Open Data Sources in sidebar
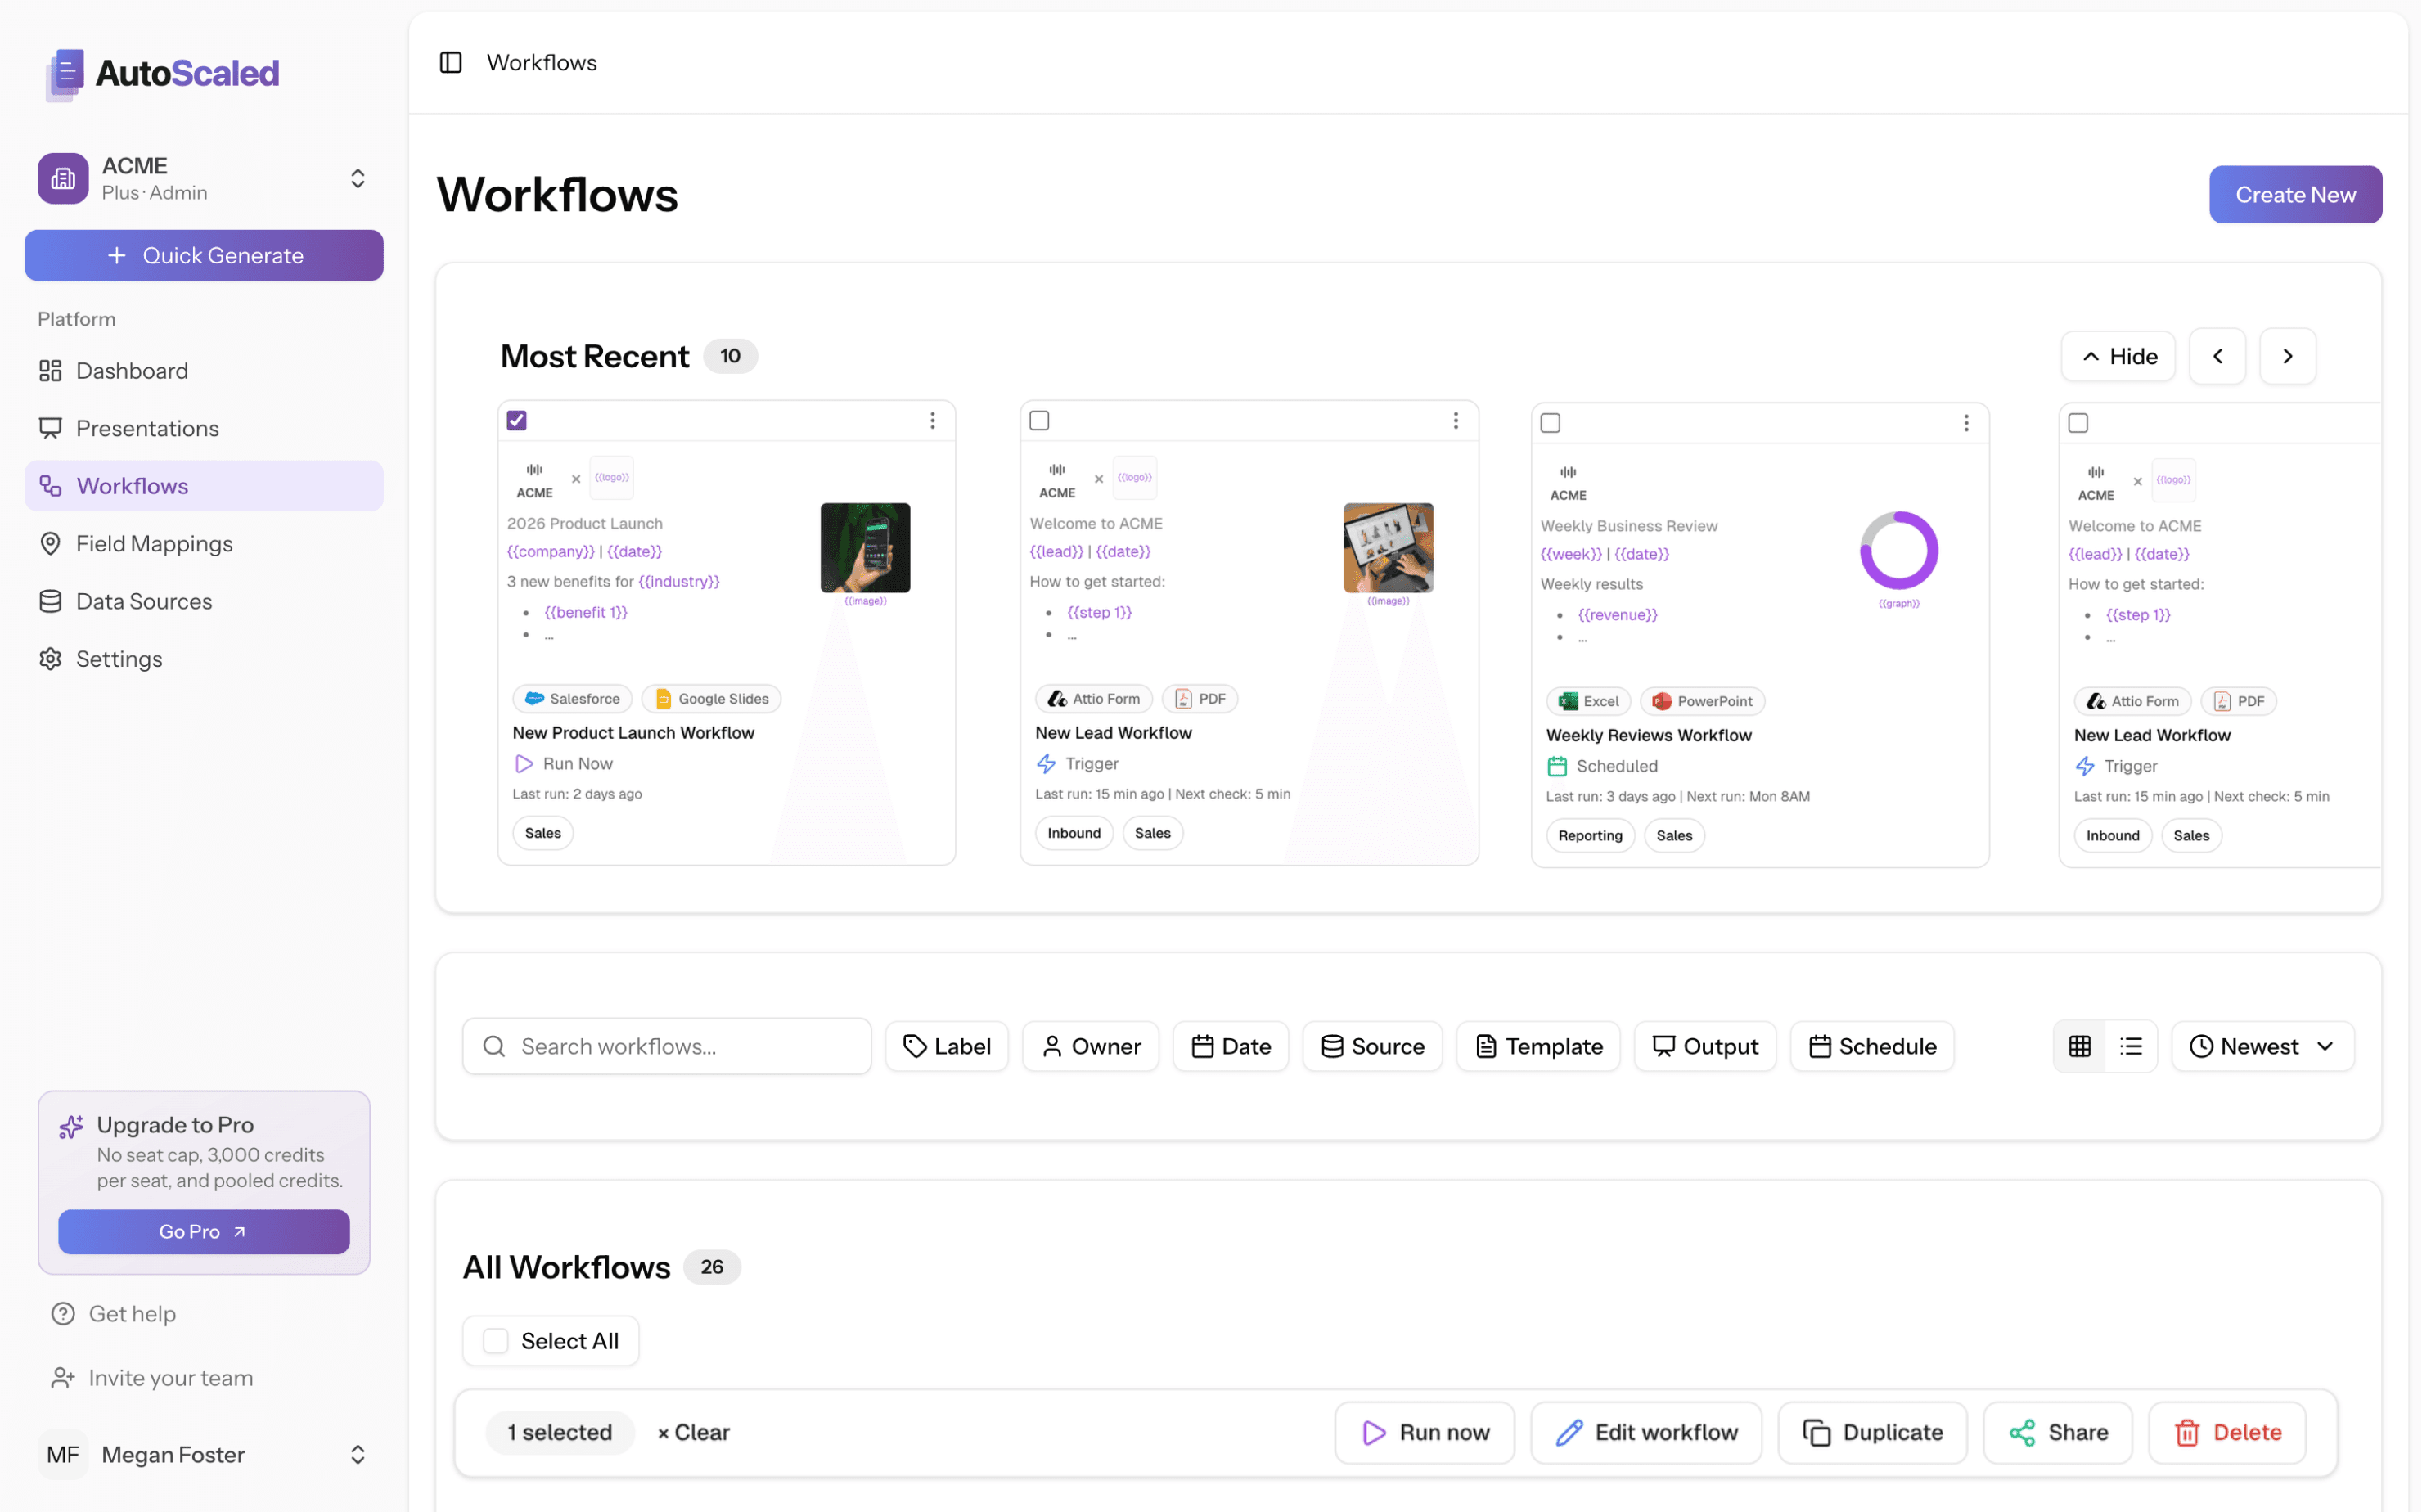Viewport: 2422px width, 1512px height. coord(204,602)
